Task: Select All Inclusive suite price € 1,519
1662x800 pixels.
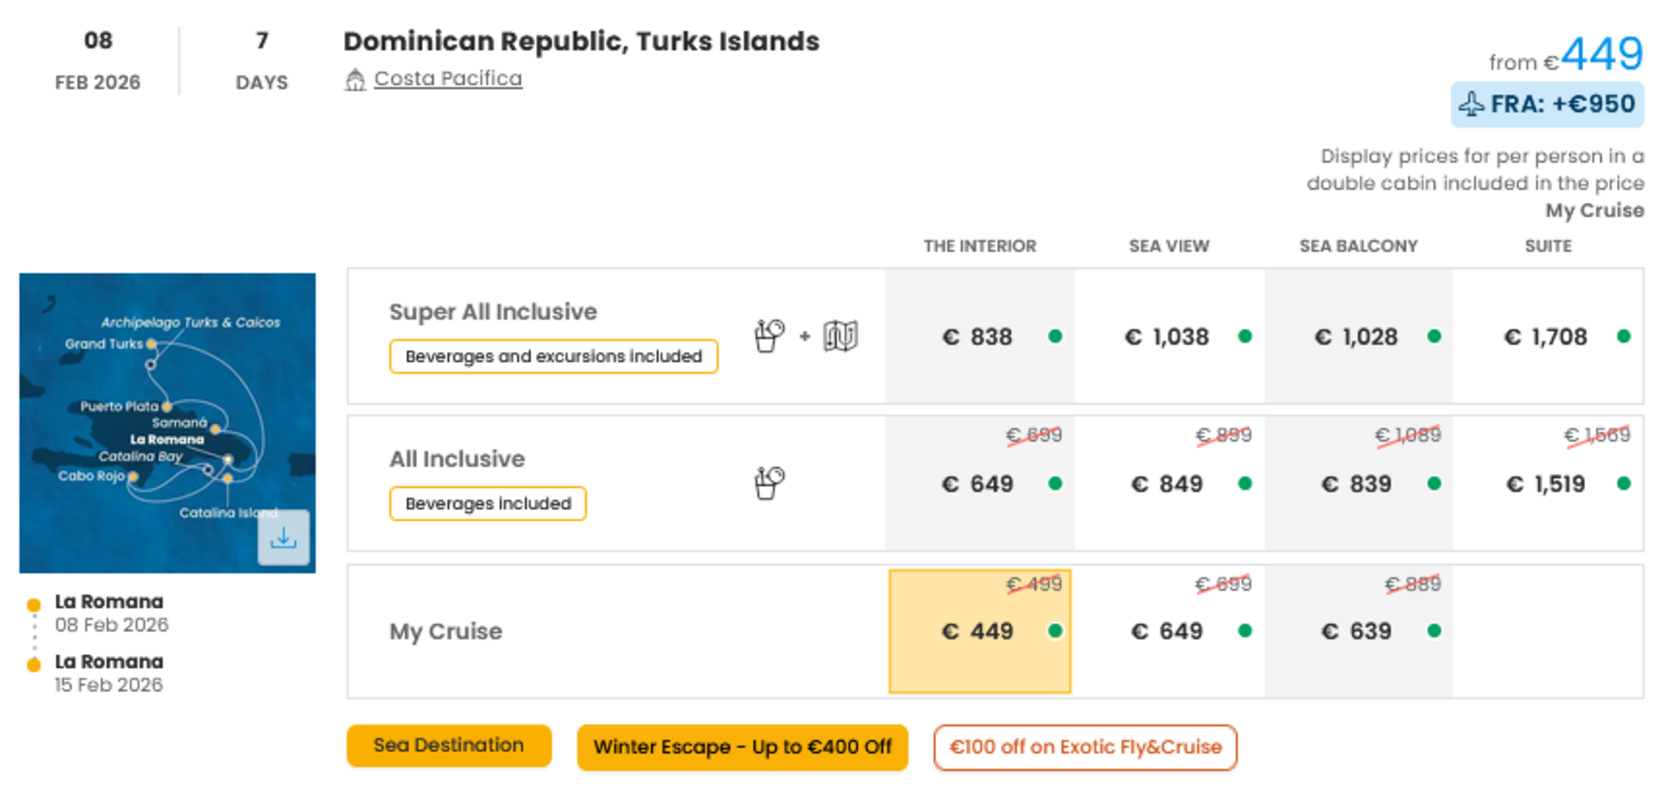Action: pyautogui.click(x=1547, y=484)
